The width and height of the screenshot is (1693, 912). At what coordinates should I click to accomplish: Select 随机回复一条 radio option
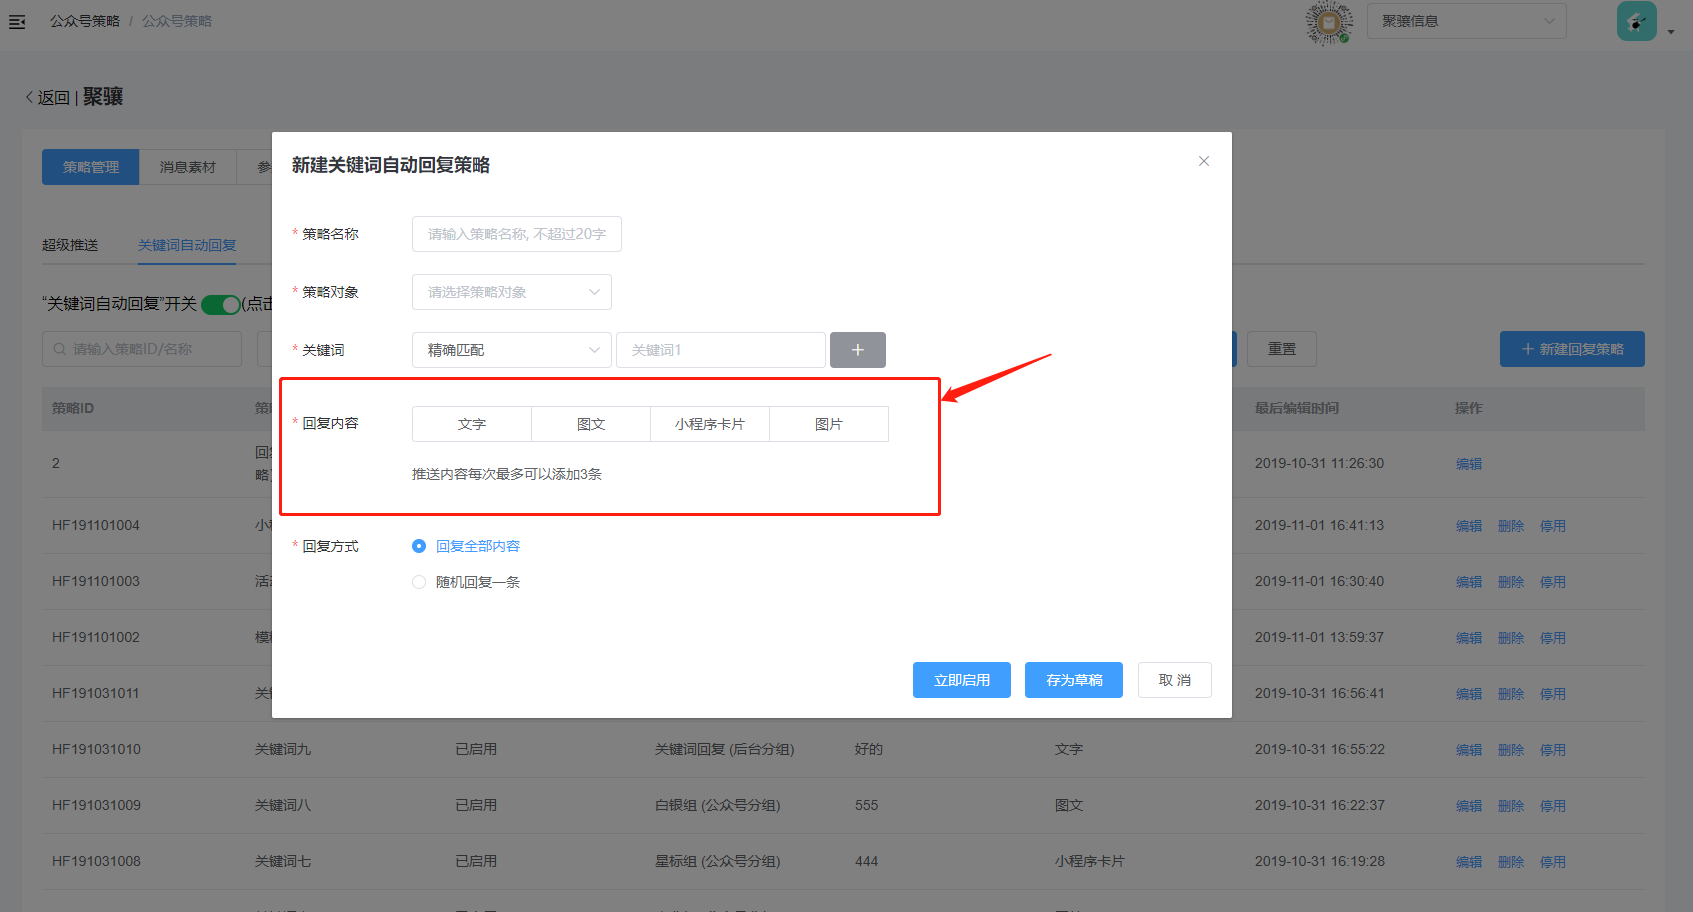(x=419, y=582)
